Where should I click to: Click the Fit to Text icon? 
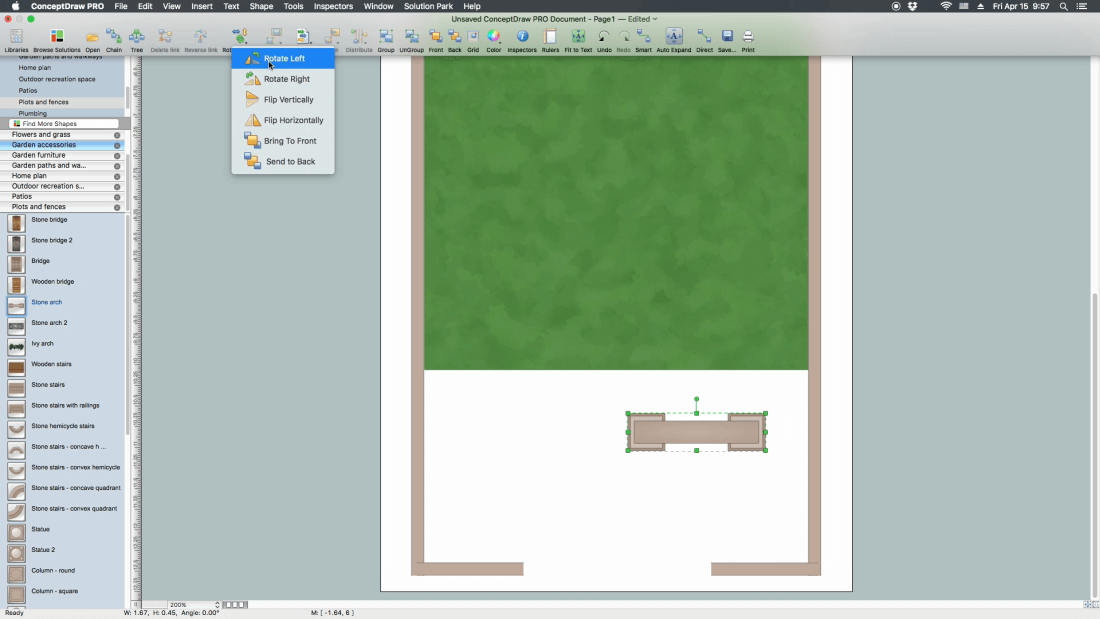point(578,38)
